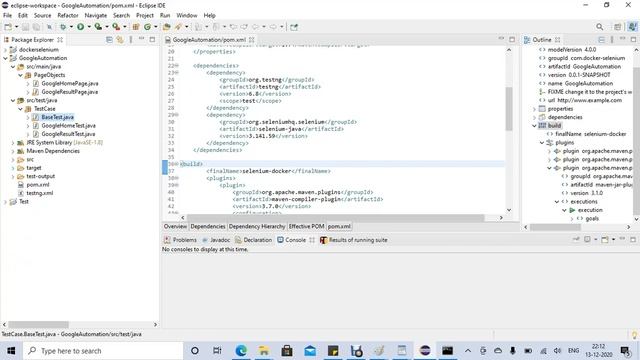Collapse the PageObjects package node
This screenshot has height=360, width=640.
pos(20,75)
